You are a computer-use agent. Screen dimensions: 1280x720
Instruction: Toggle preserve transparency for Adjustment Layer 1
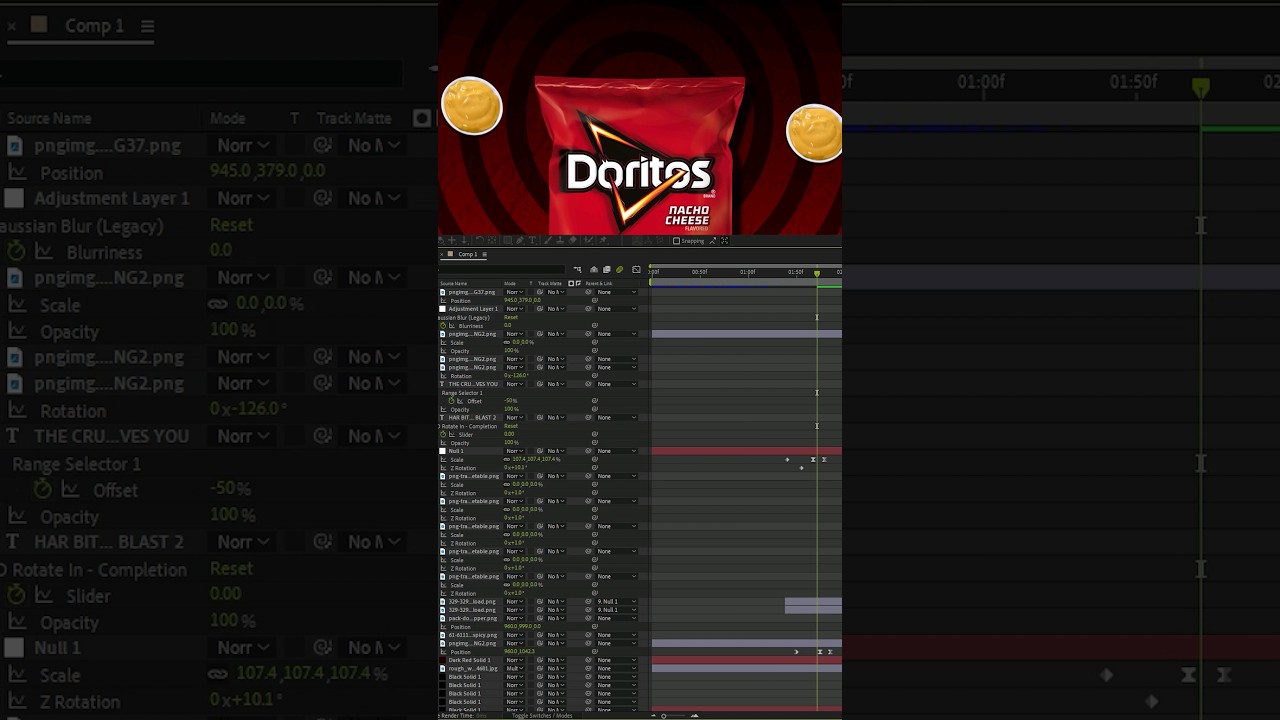(531, 309)
